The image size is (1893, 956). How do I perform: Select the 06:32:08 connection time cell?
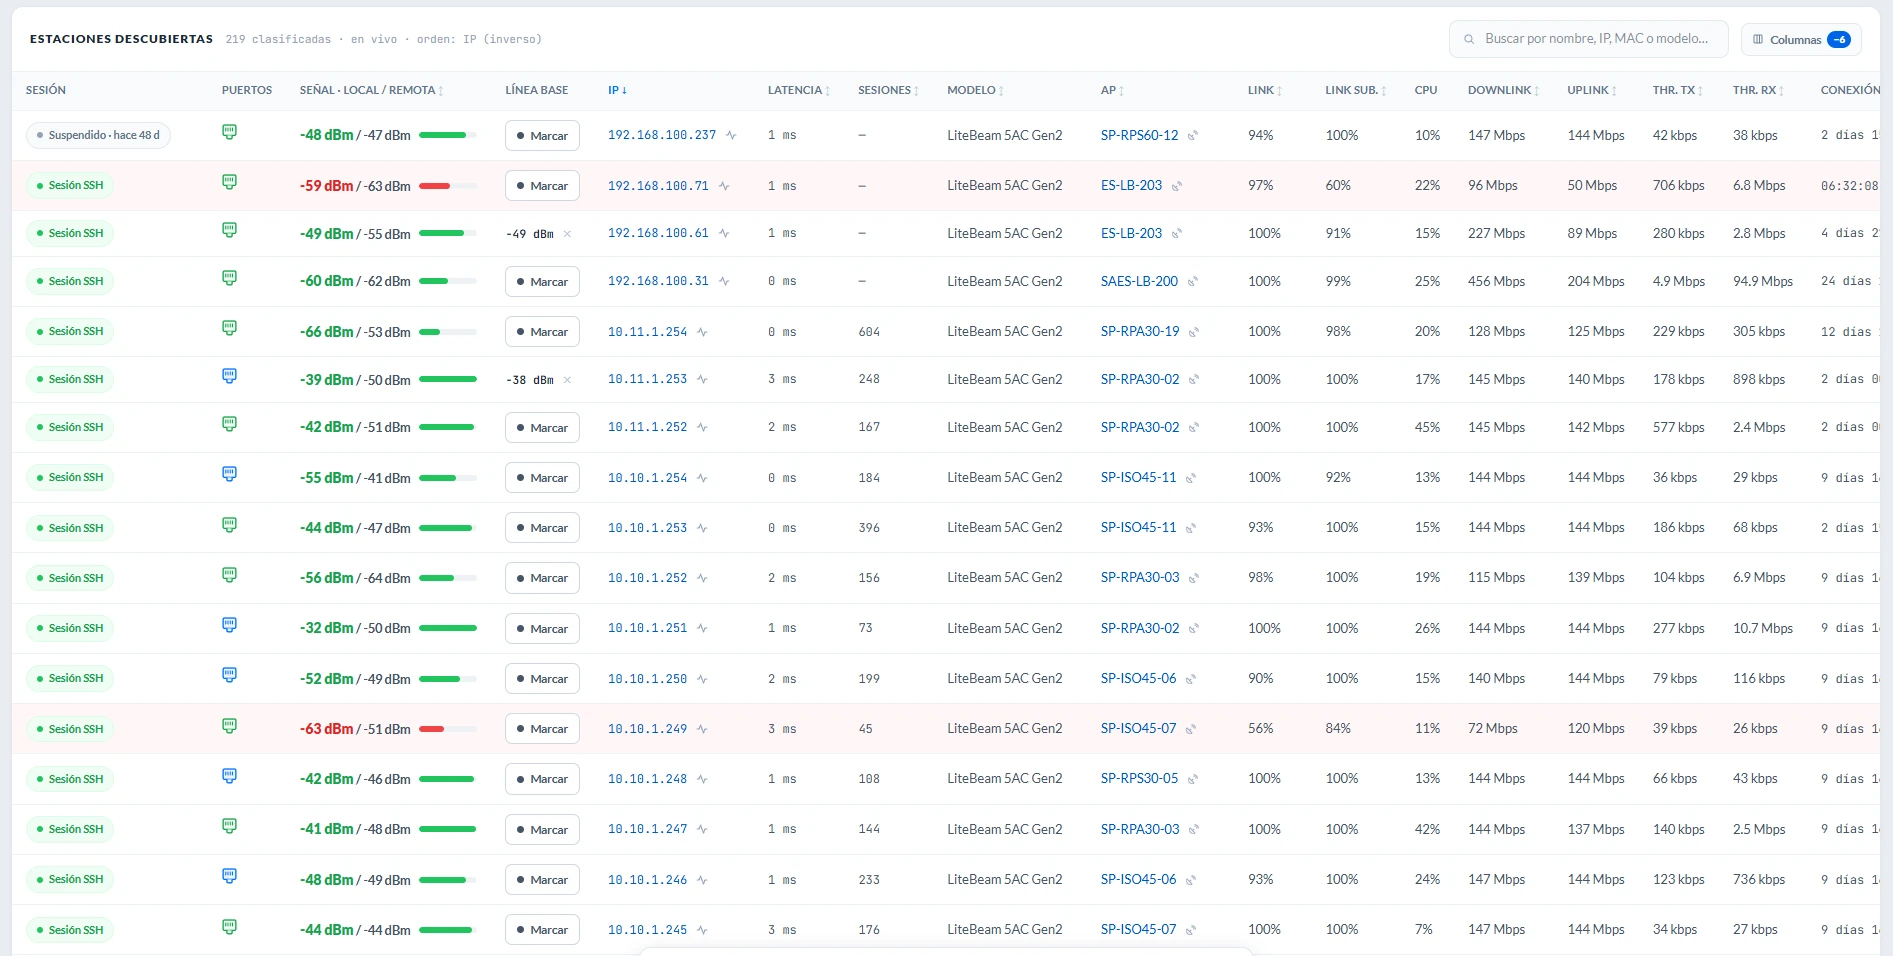[1849, 186]
